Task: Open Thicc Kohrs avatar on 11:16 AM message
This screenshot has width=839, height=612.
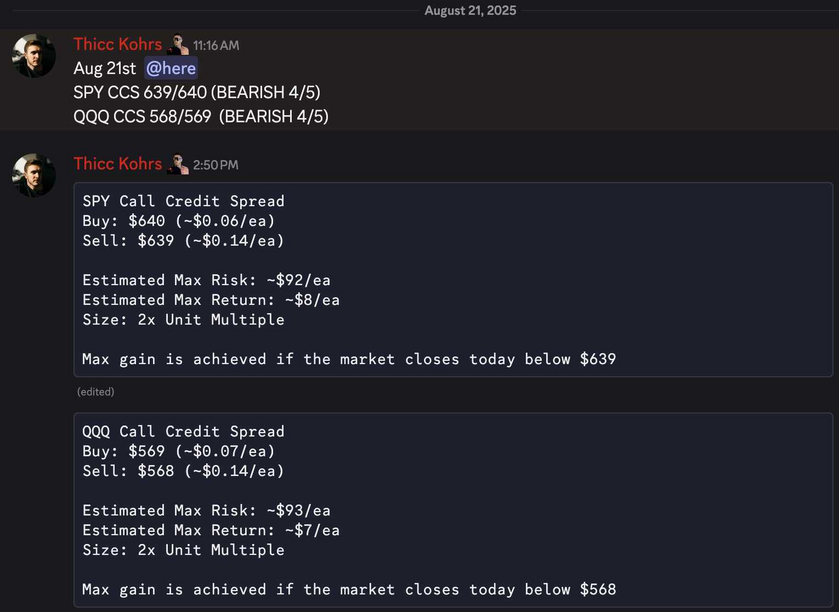Action: [x=34, y=56]
